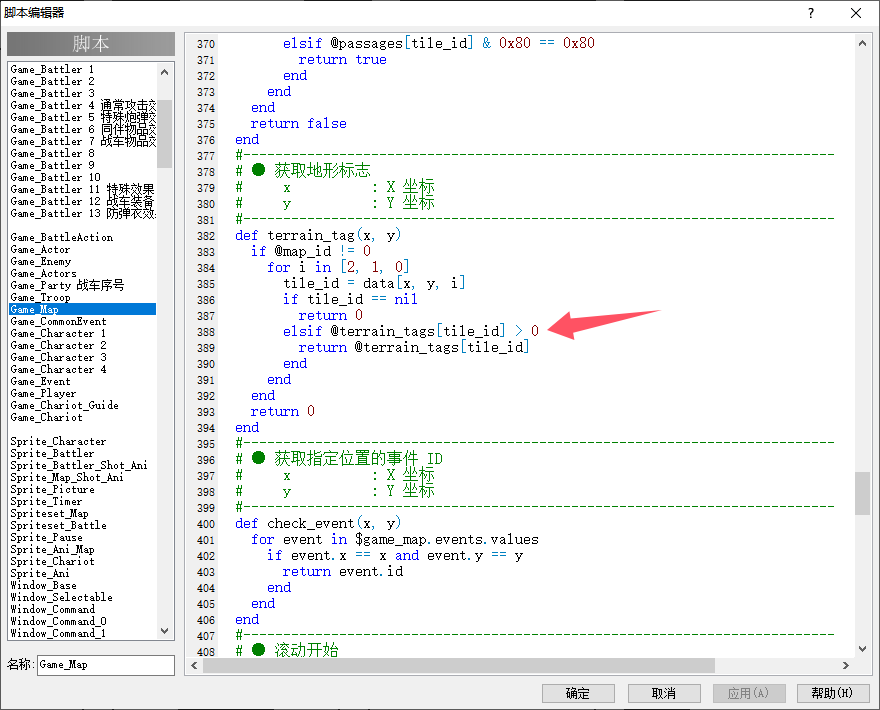Viewport: 880px width, 710px height.
Task: Select Game_Battler 2 script
Action: pos(52,81)
